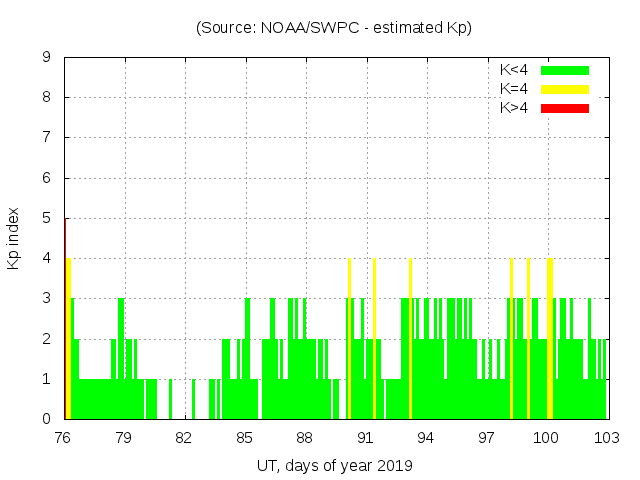
Task: Click the NOAA/SWPC source title text
Action: 334,28
